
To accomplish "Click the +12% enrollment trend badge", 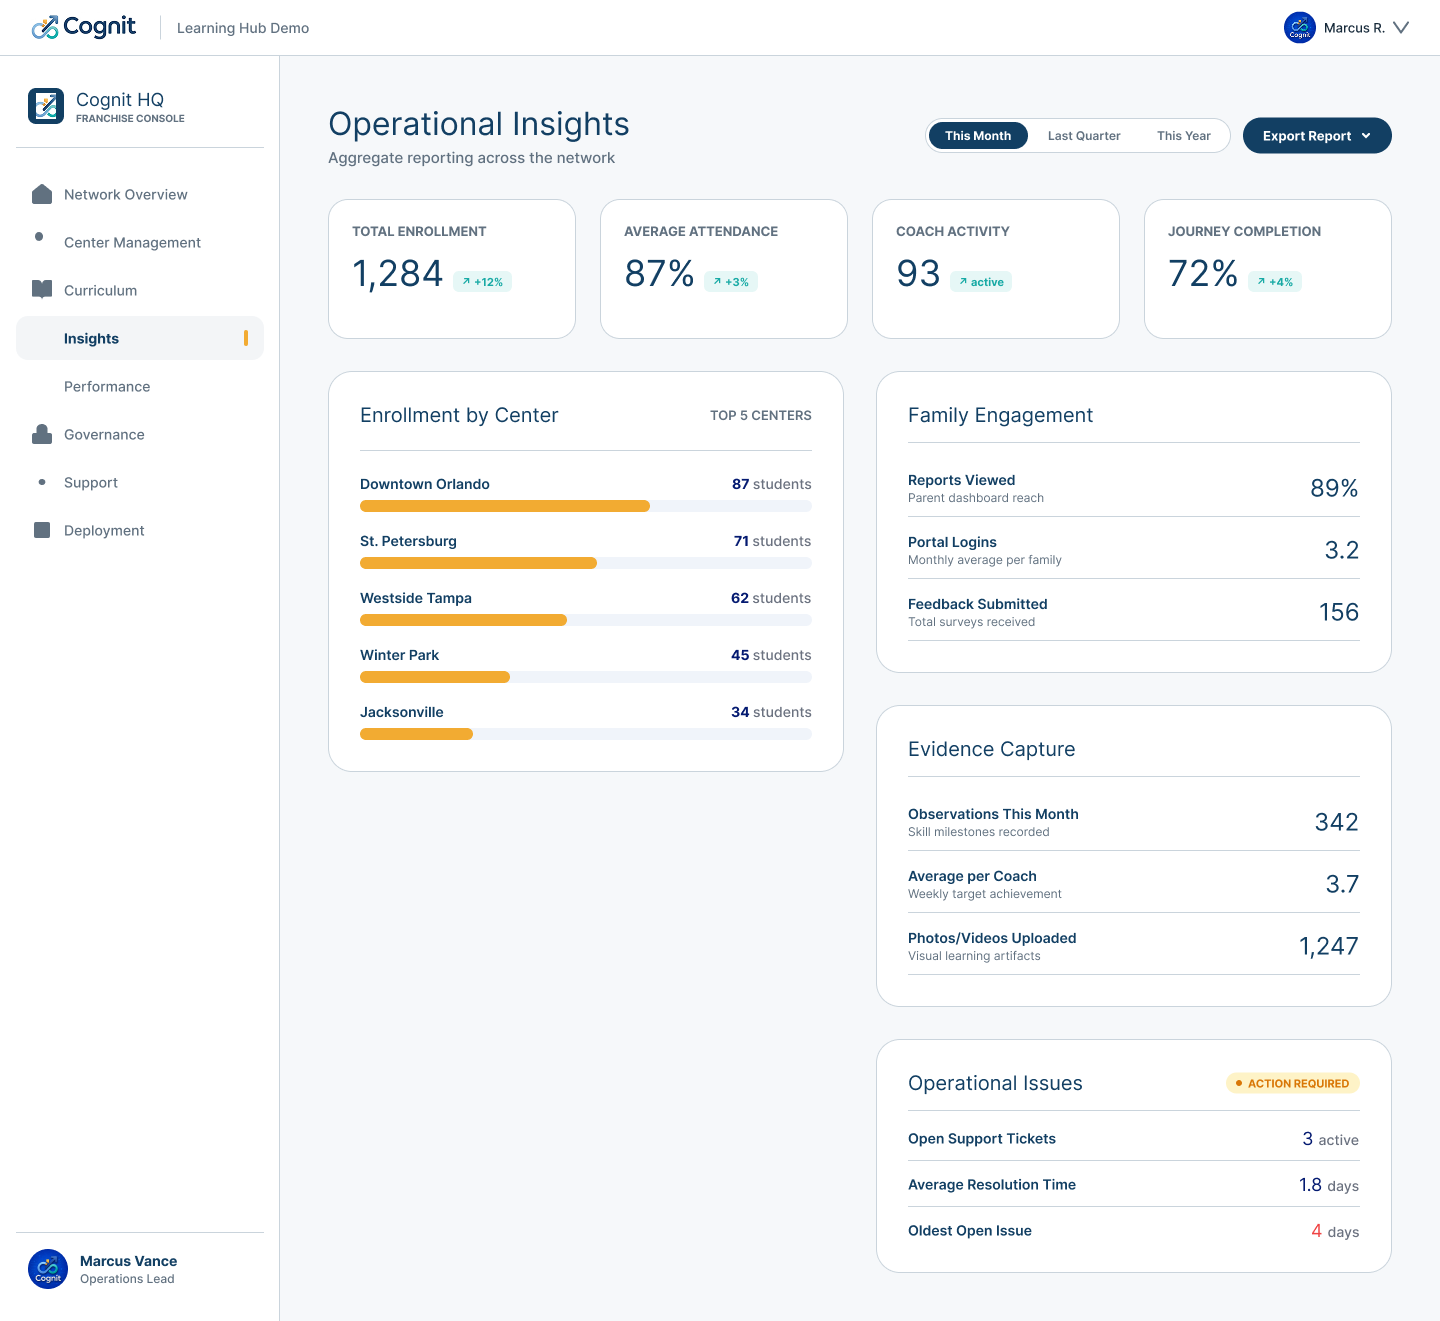I will pyautogui.click(x=482, y=282).
